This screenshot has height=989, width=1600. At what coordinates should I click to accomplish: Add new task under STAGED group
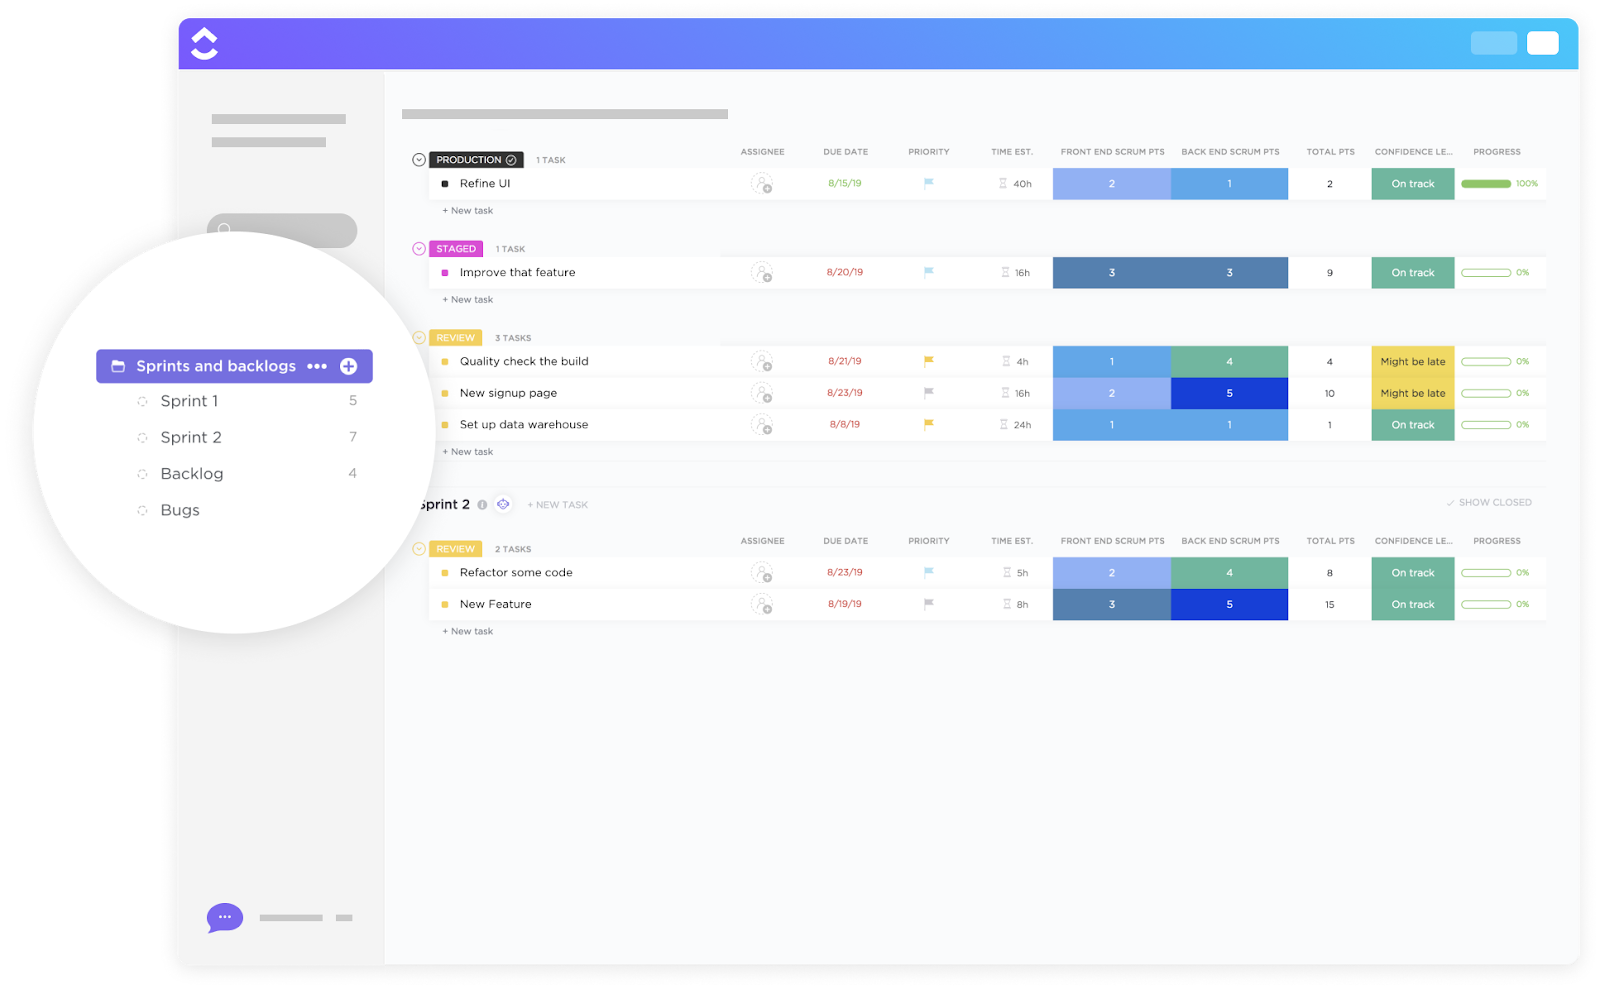click(x=468, y=300)
